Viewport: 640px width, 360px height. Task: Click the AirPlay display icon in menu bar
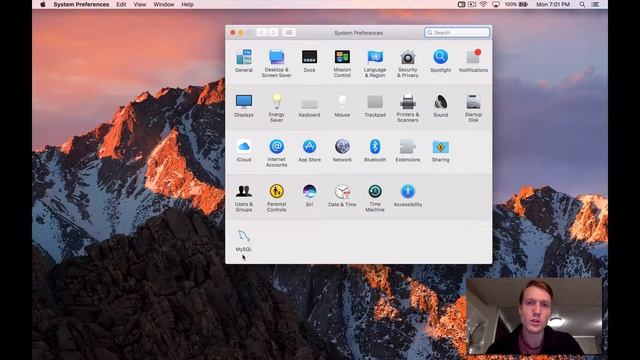coord(496,4)
